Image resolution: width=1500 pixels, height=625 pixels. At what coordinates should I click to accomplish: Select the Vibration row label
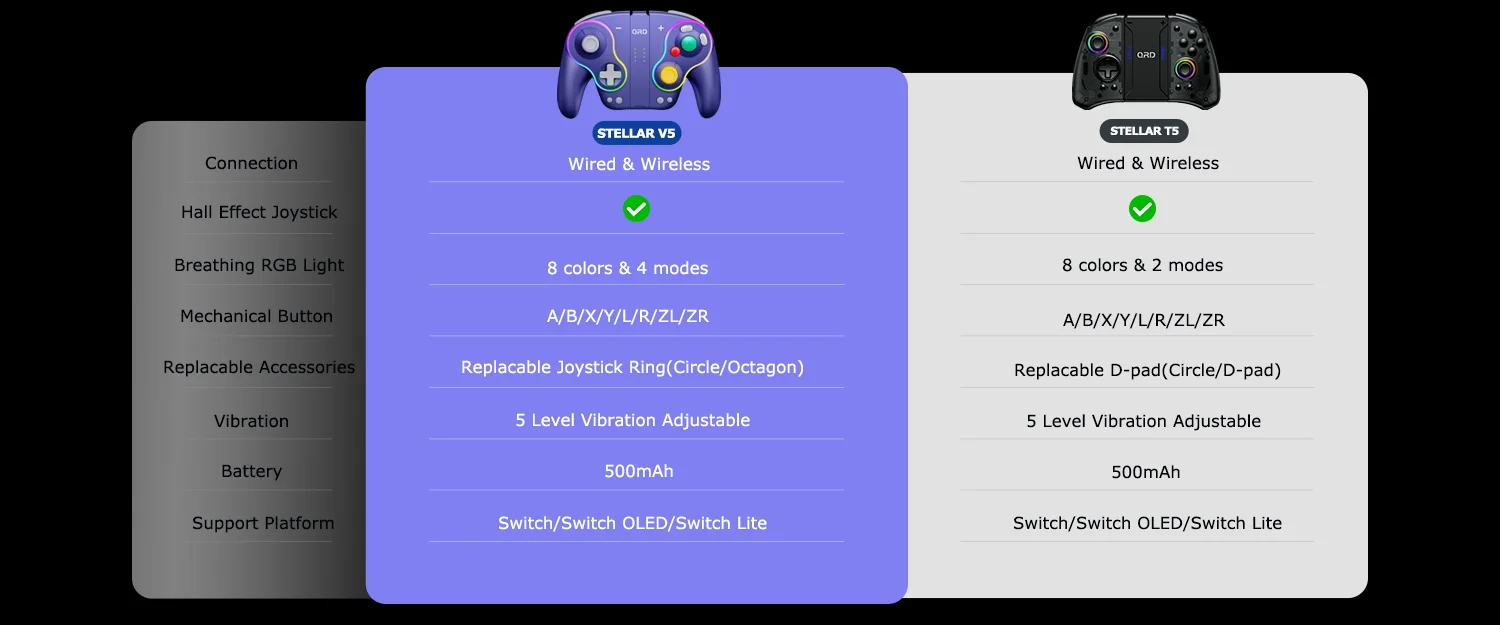pos(251,421)
